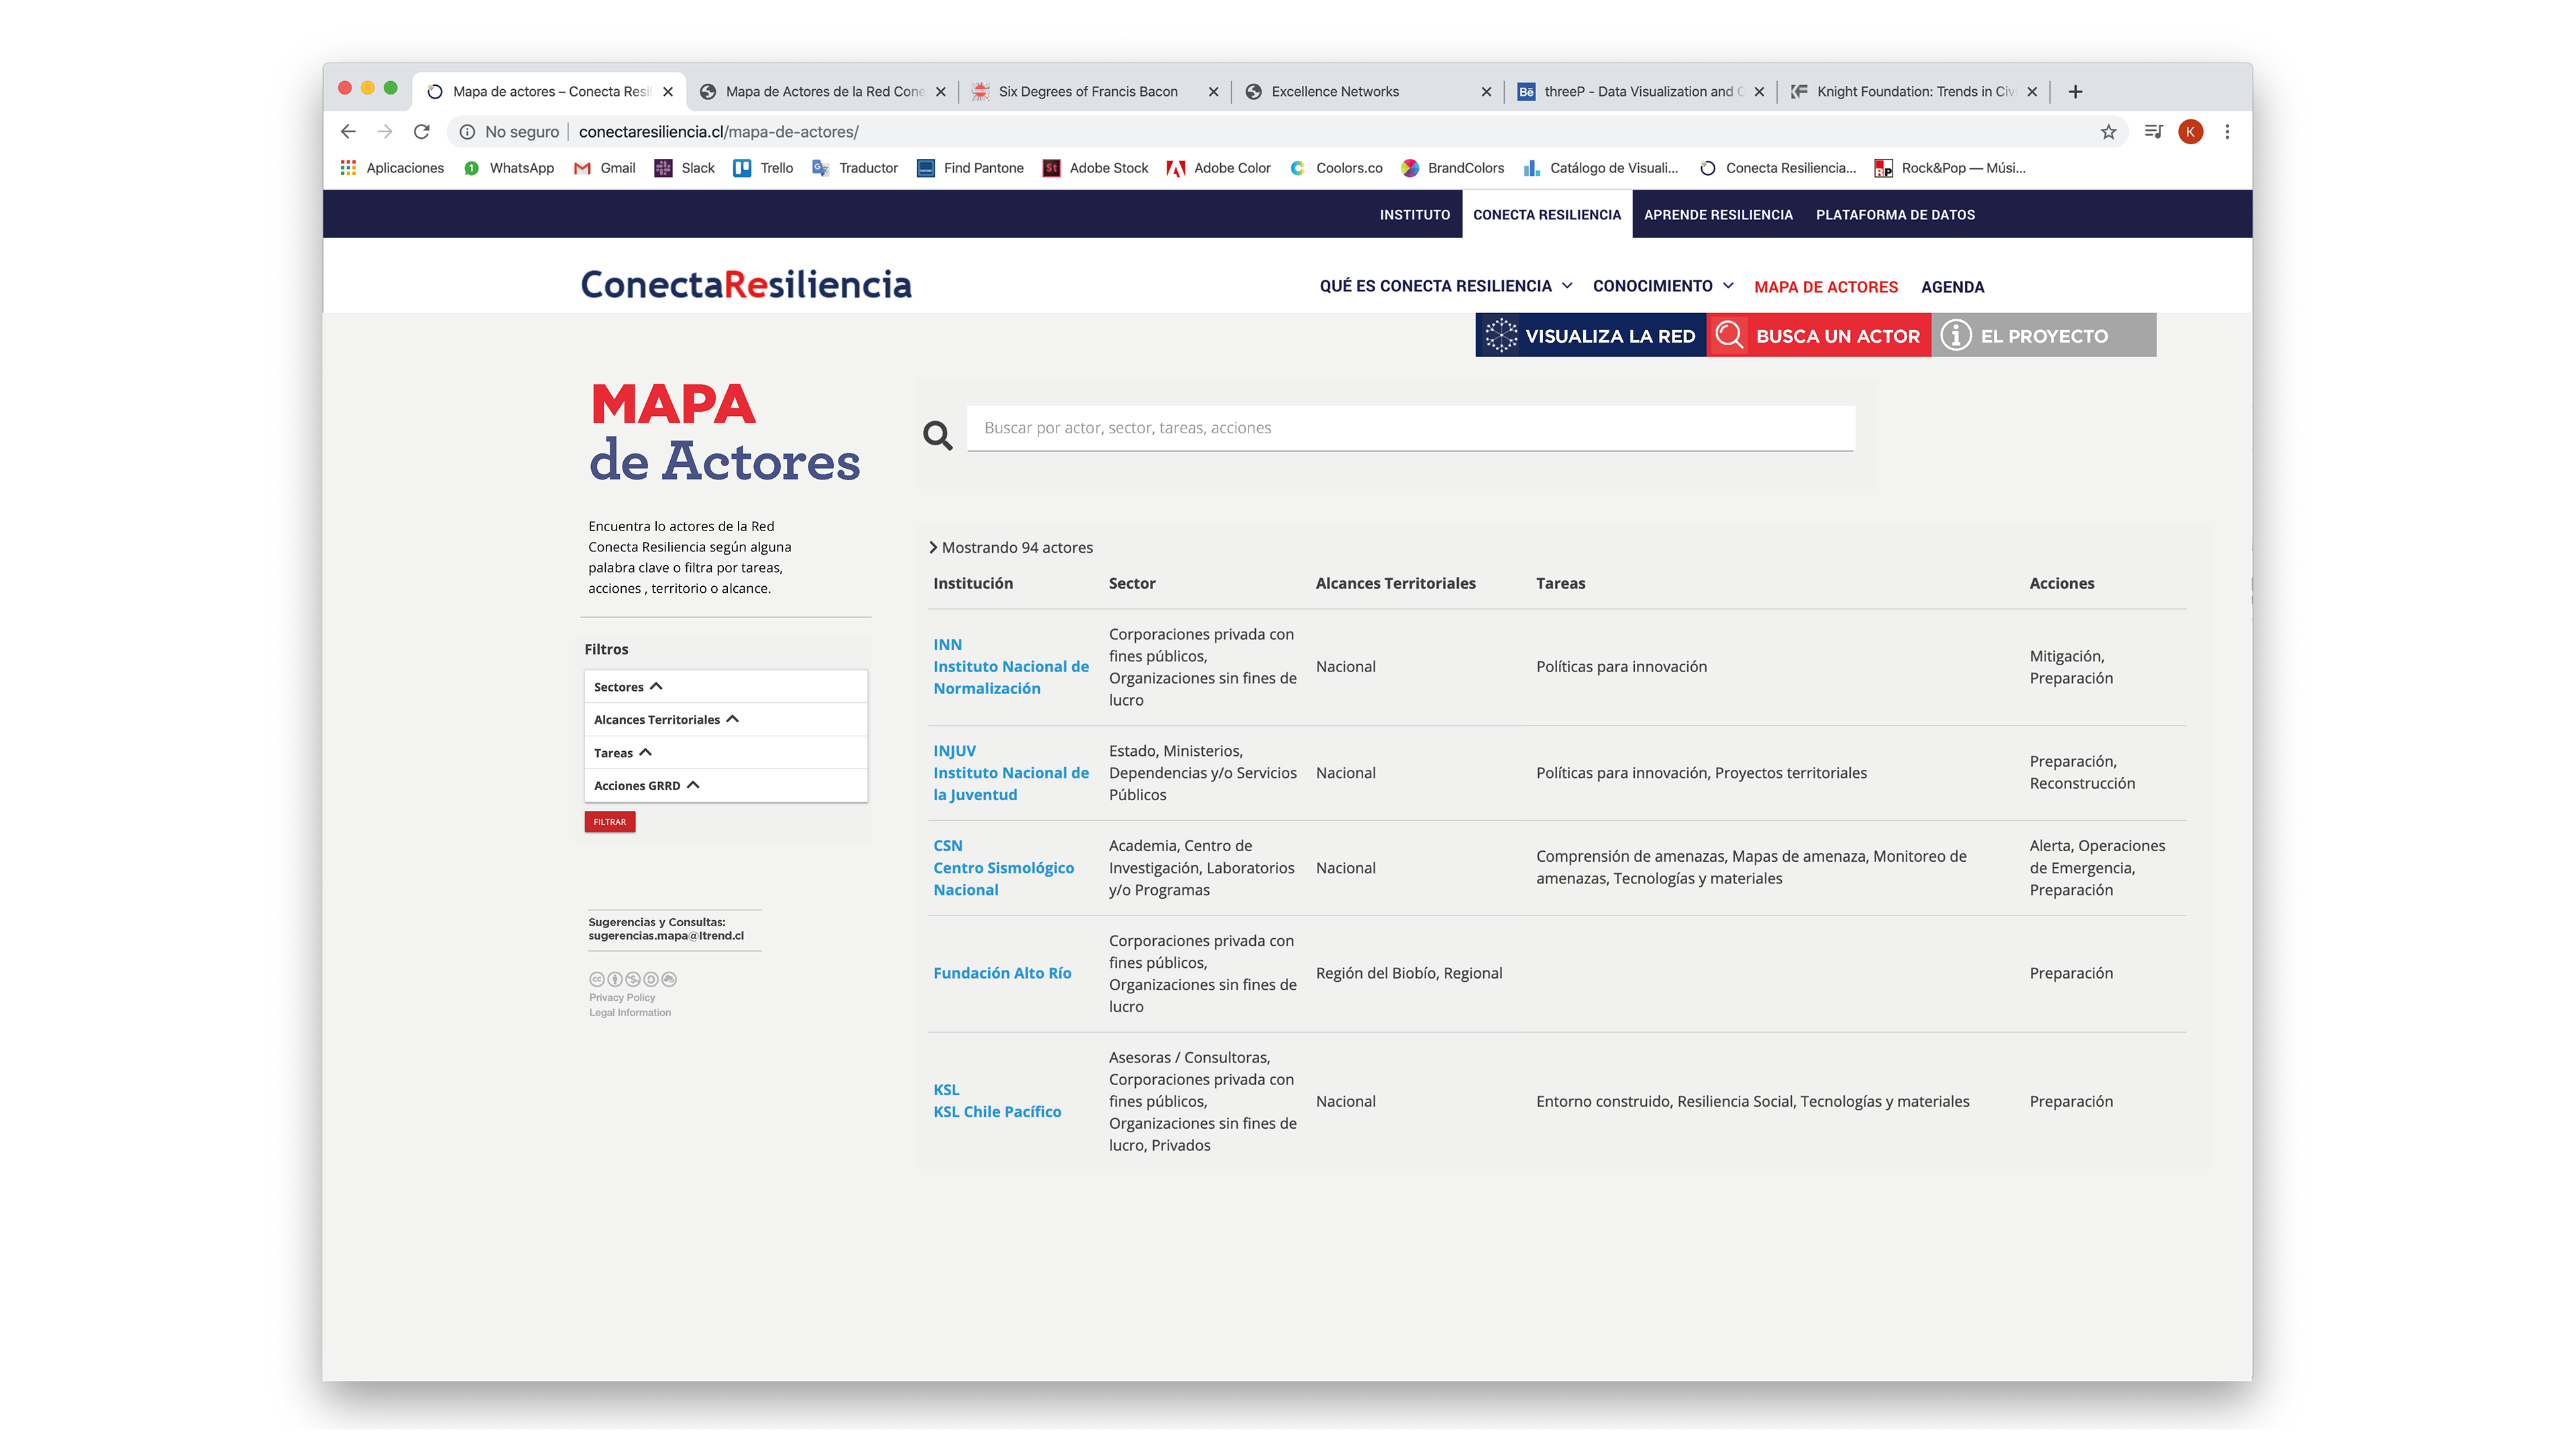Click the BUSCA UN ACTOR button

point(1819,335)
